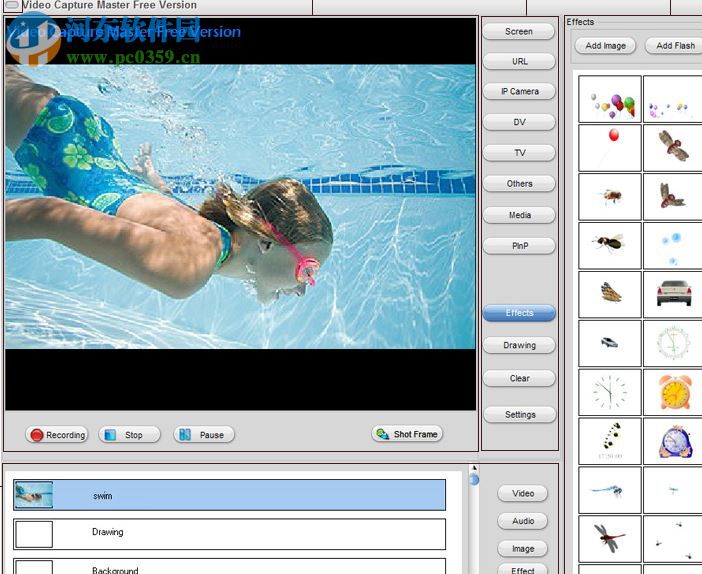Select the tiny distant dragonfly effect

pos(673,490)
